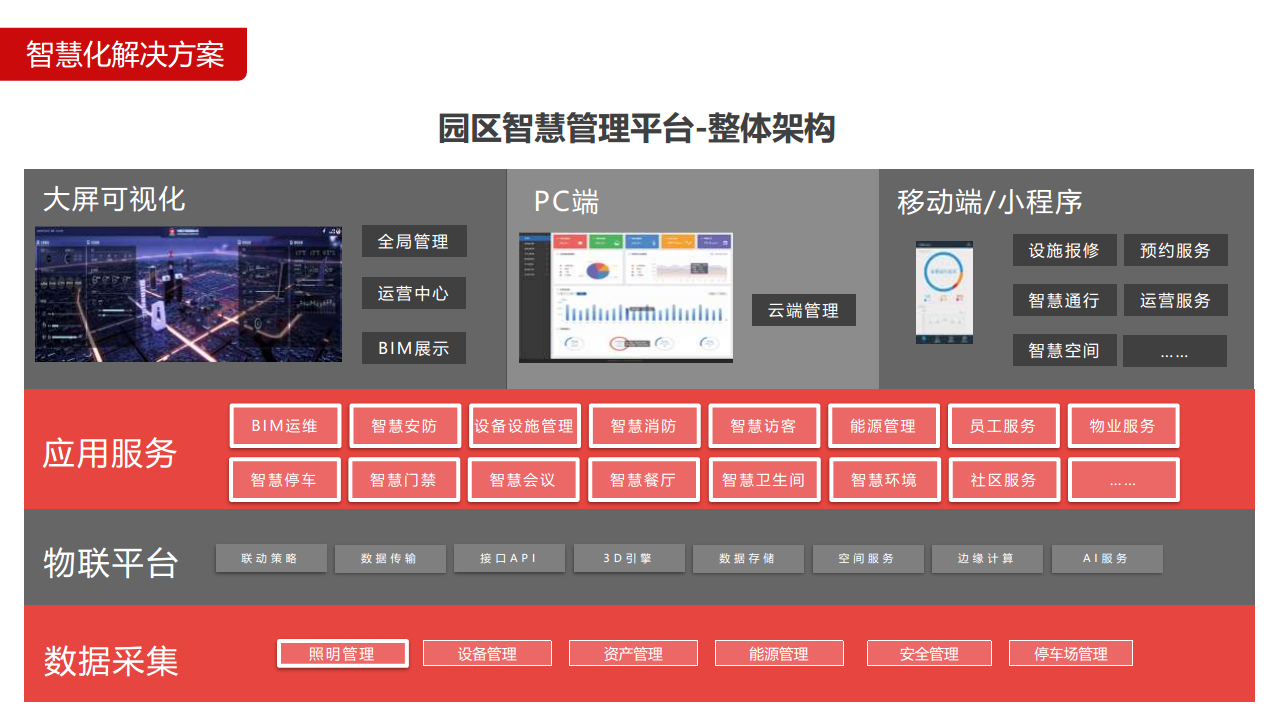Viewport: 1280px width, 720px height.
Task: Select the 智慧访客 service box
Action: (x=764, y=426)
